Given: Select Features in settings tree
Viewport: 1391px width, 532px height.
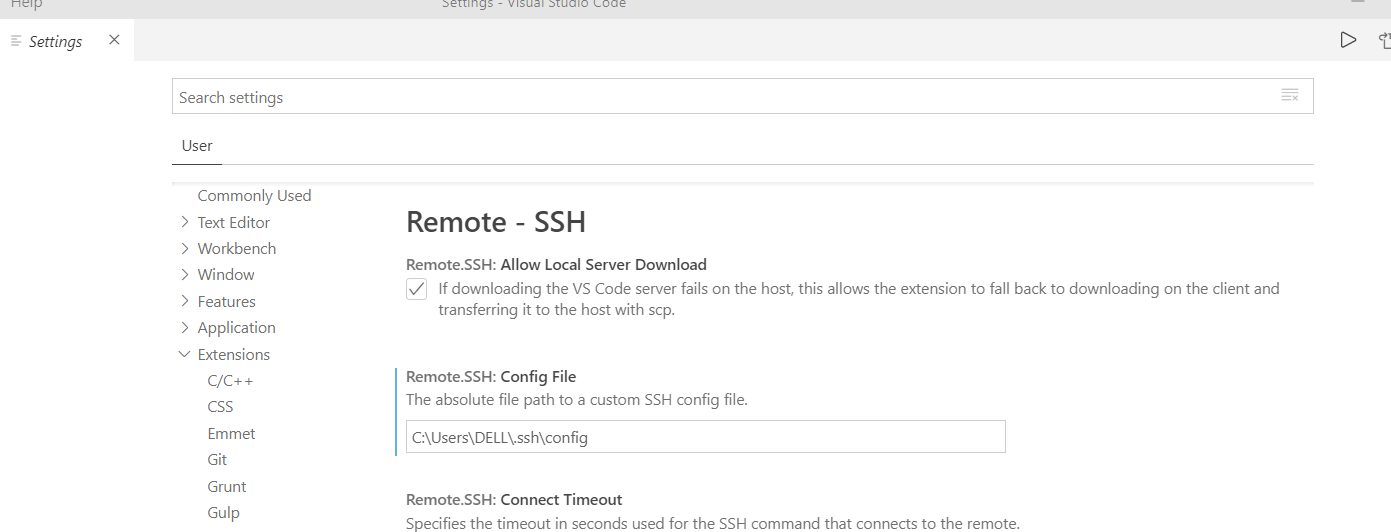Looking at the screenshot, I should 227,301.
